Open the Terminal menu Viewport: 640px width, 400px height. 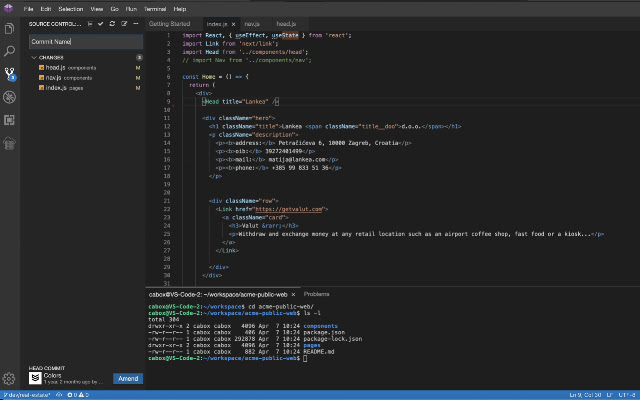(x=155, y=9)
